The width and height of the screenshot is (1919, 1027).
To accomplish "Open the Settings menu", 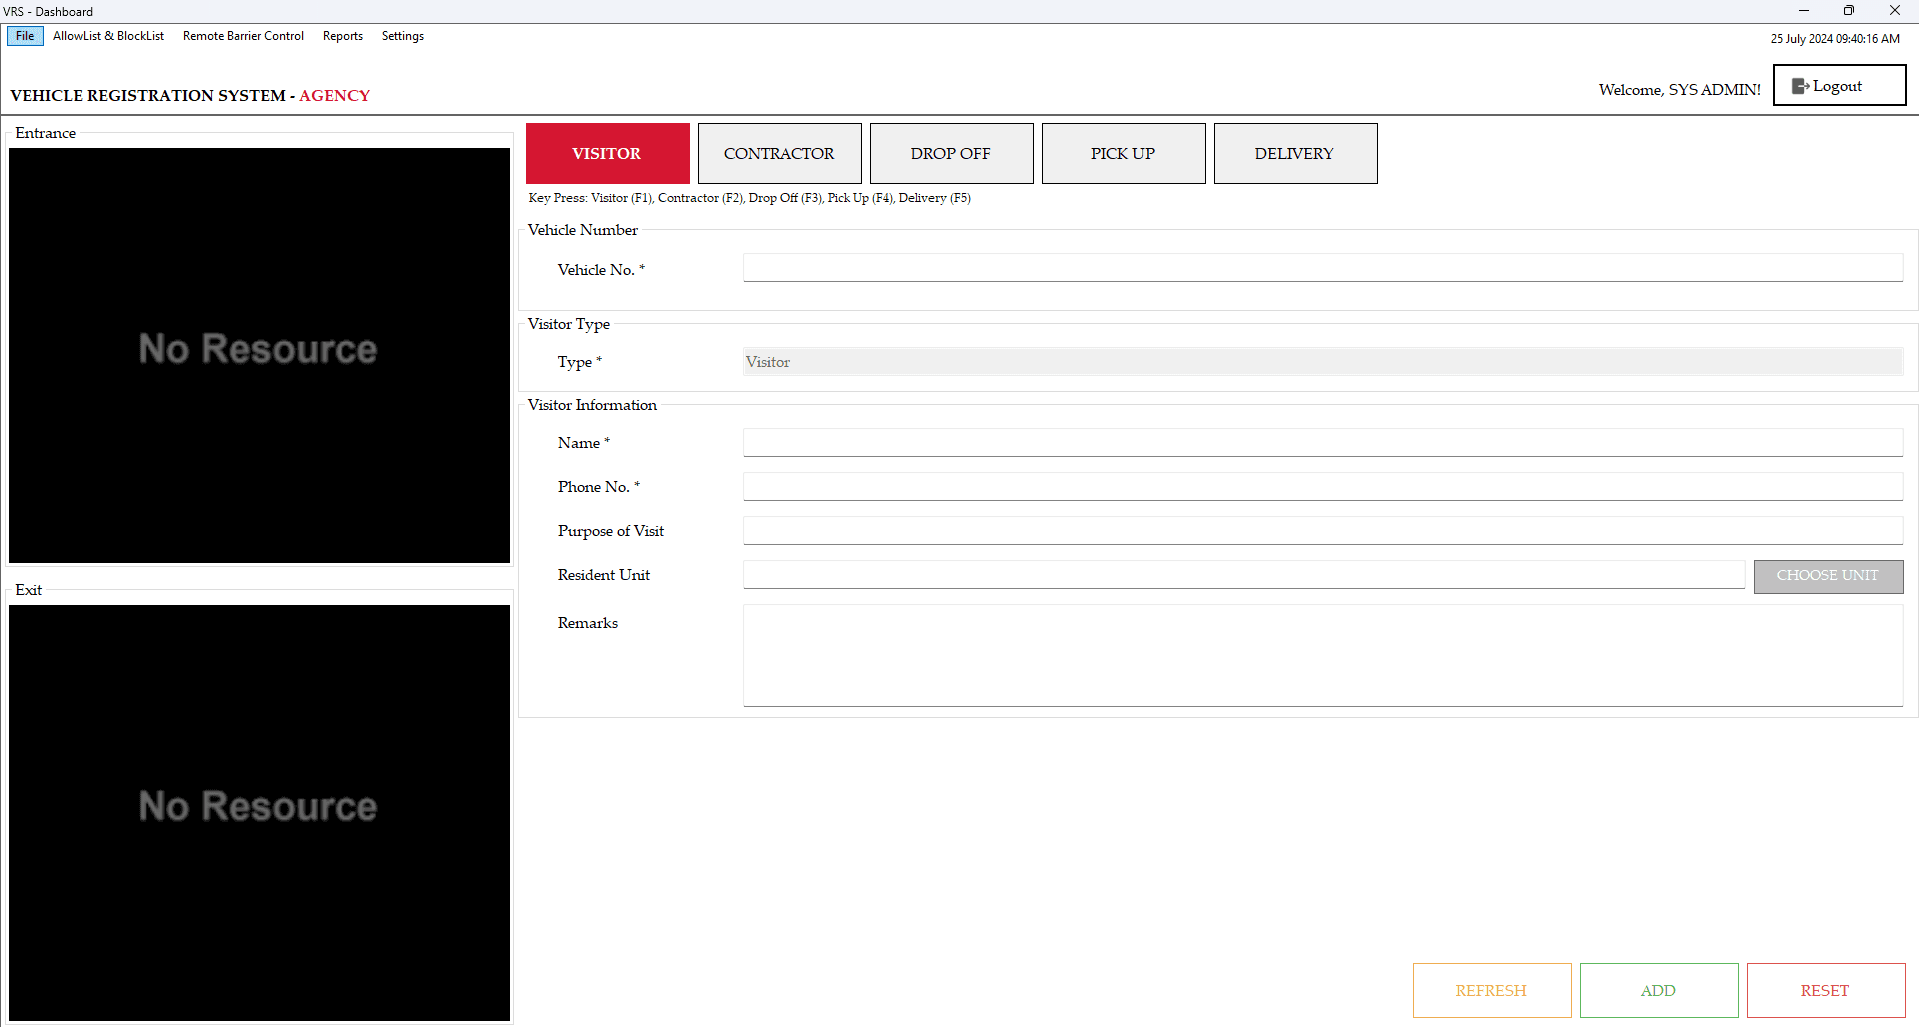I will (x=402, y=36).
